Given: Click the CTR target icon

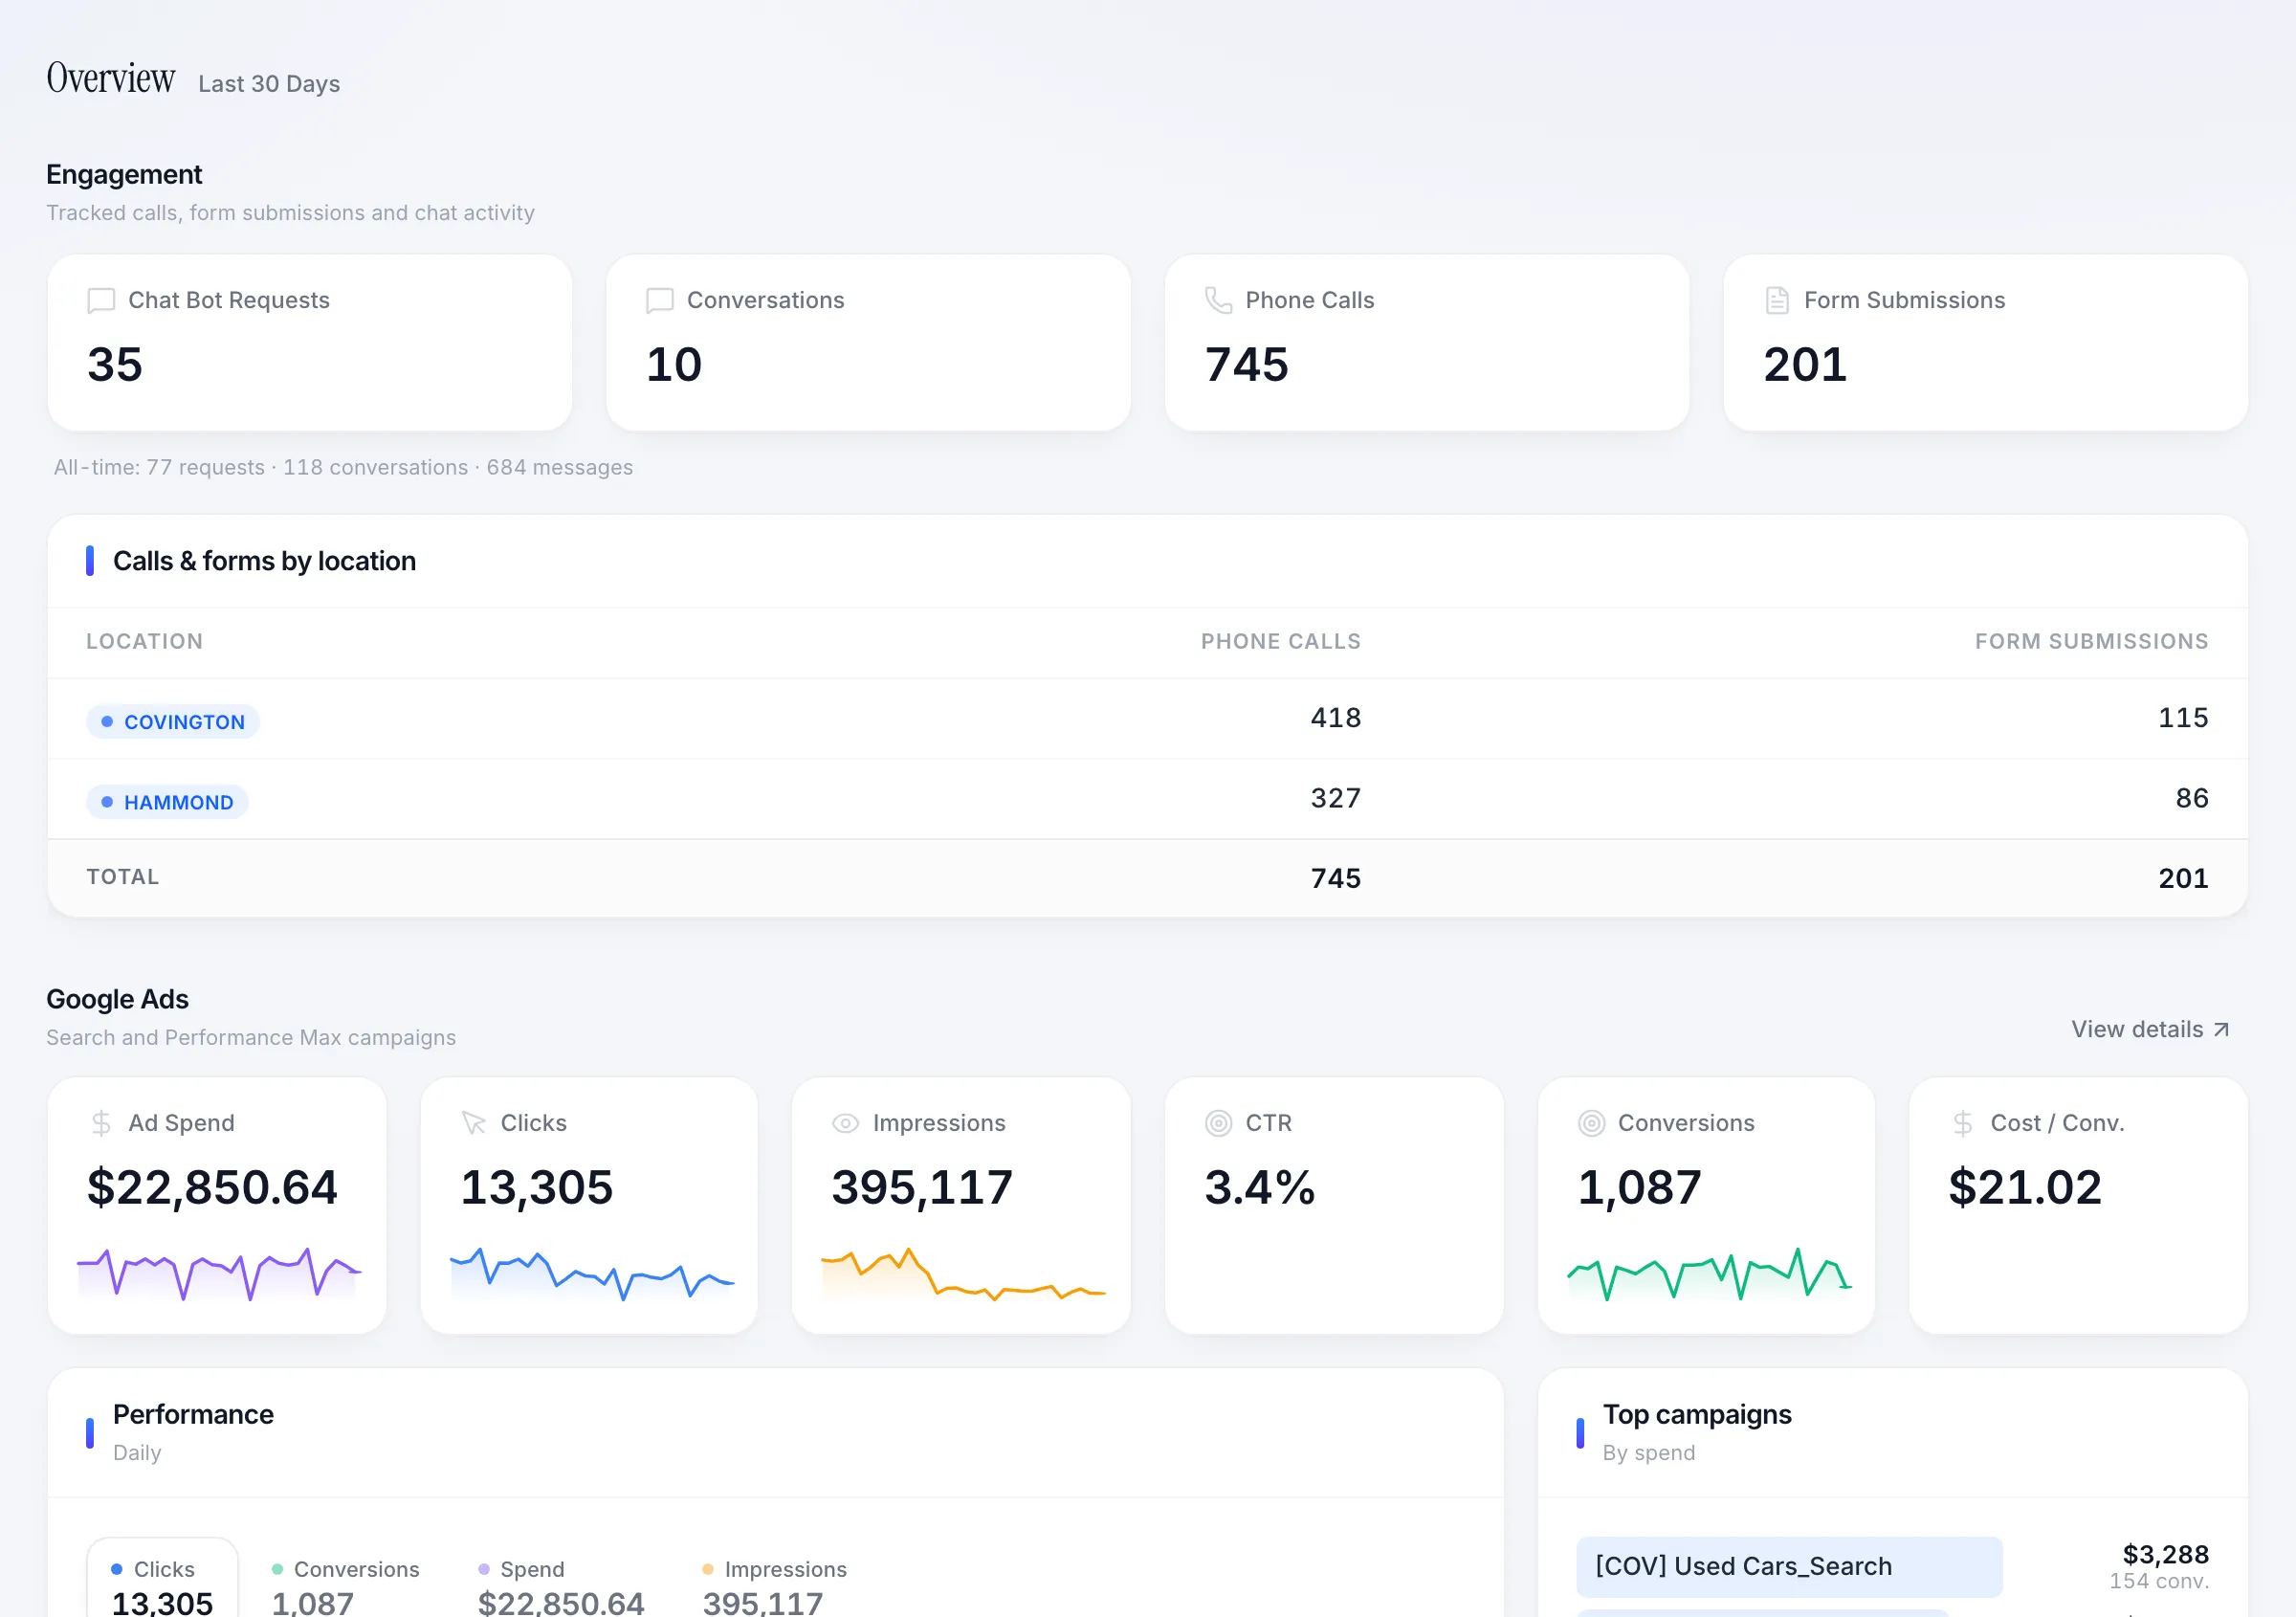Looking at the screenshot, I should click(1218, 1123).
